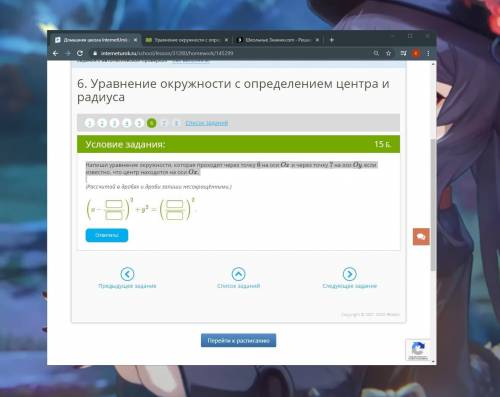Image resolution: width=500 pixels, height=397 pixels.
Task: Open the Следующее задание link
Action: click(x=349, y=286)
